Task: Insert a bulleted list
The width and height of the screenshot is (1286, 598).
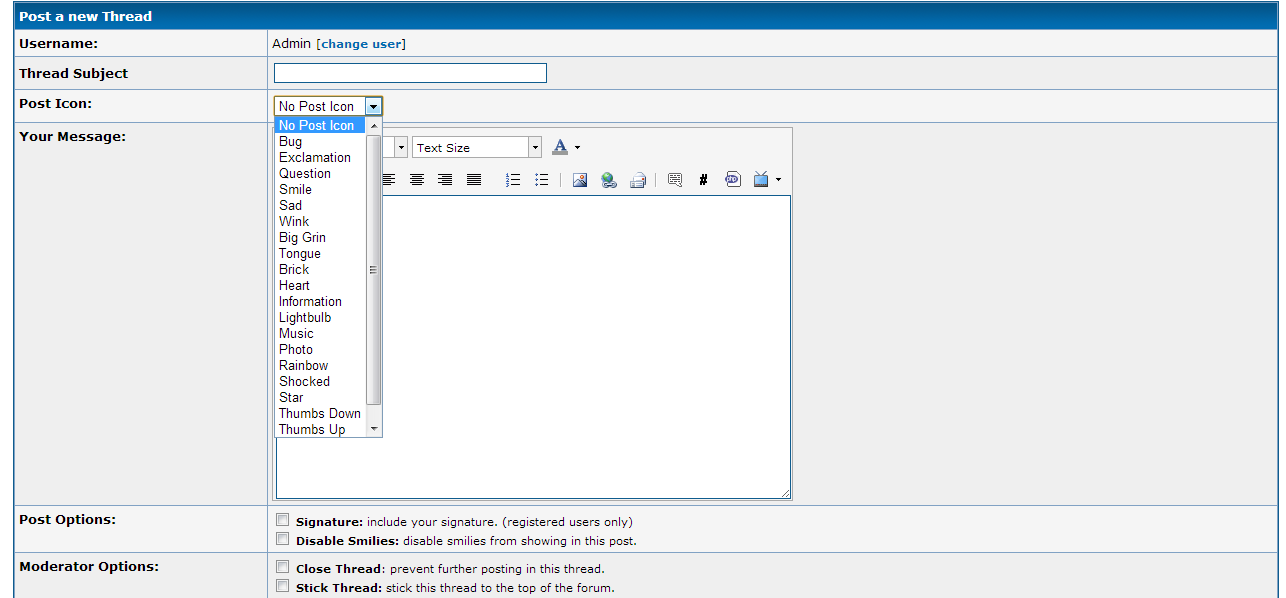Action: coord(541,180)
